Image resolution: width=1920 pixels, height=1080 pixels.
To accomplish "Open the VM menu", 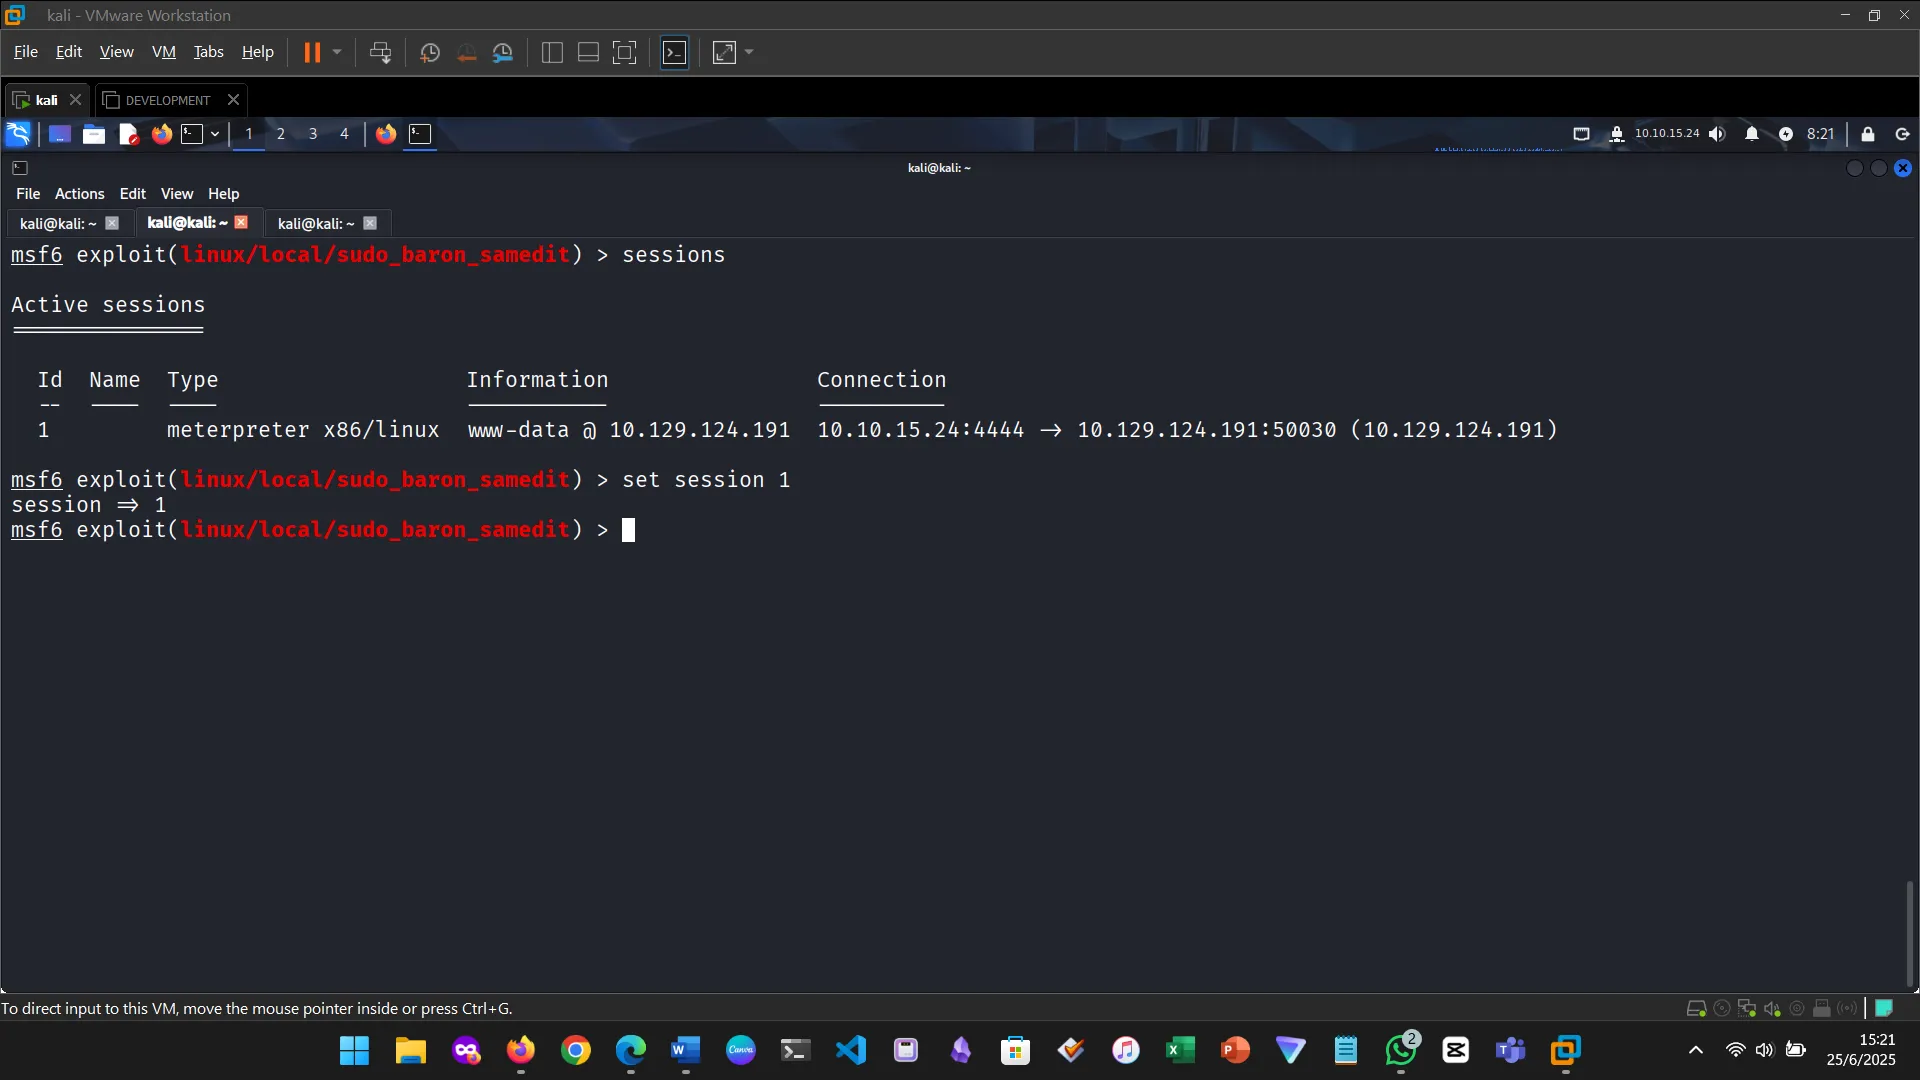I will pos(163,52).
